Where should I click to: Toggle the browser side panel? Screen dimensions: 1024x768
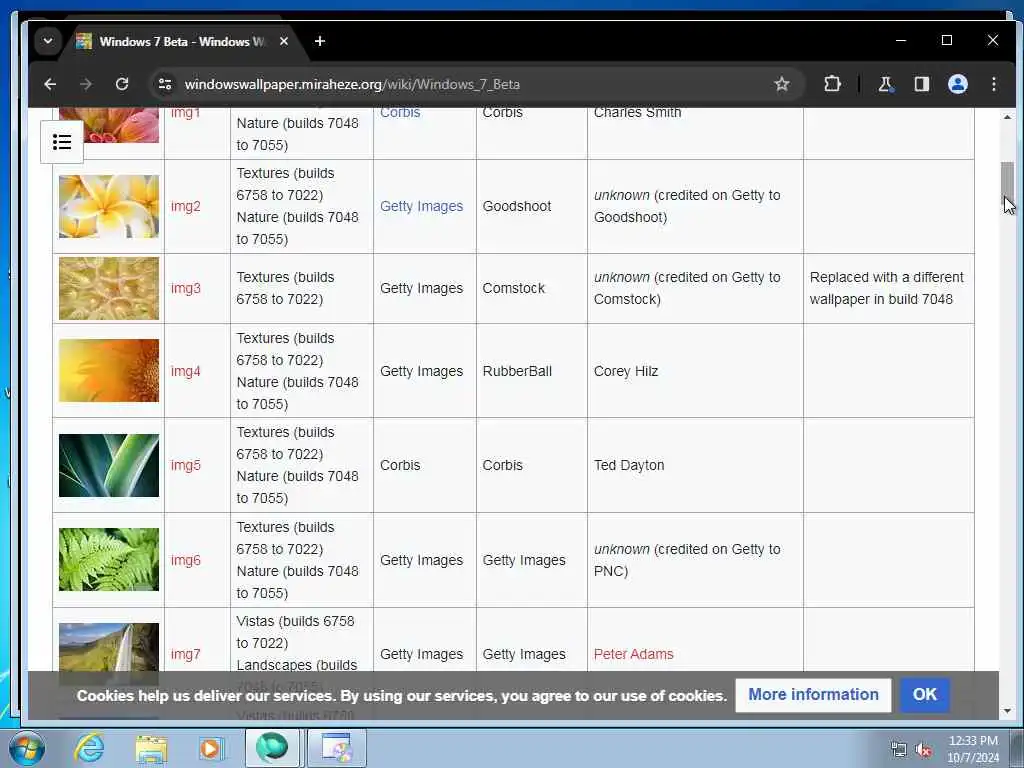[x=921, y=84]
